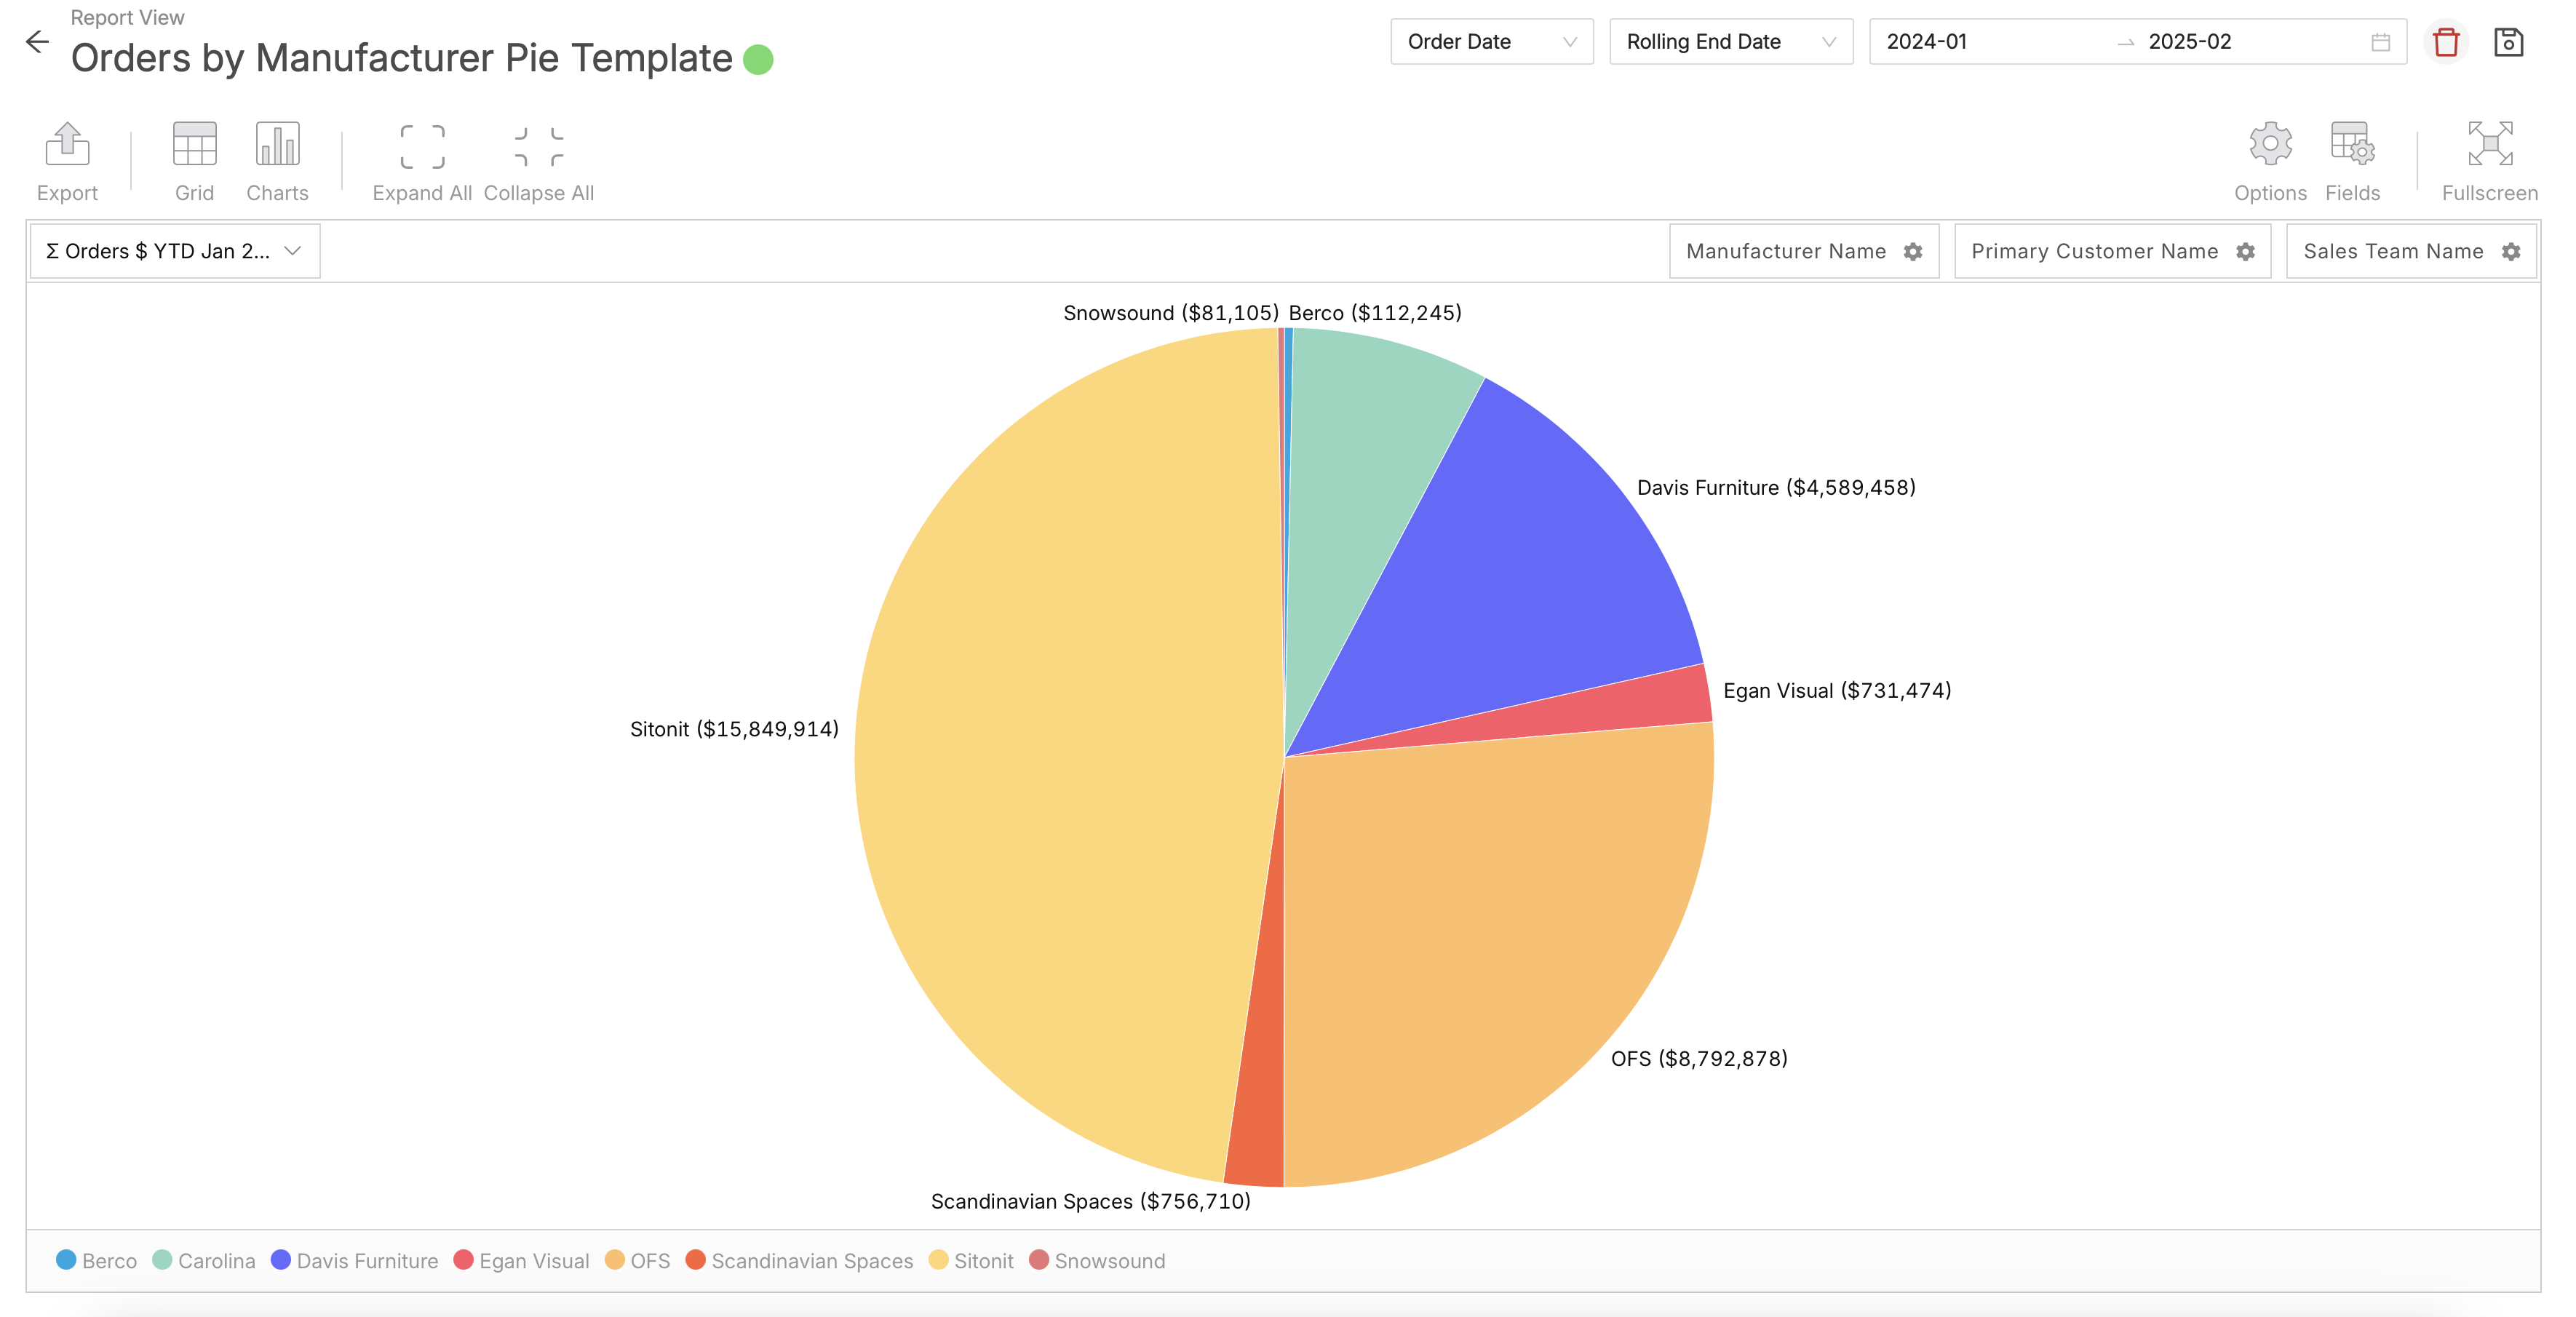Open report Options gear
The width and height of the screenshot is (2576, 1317).
coord(2270,145)
